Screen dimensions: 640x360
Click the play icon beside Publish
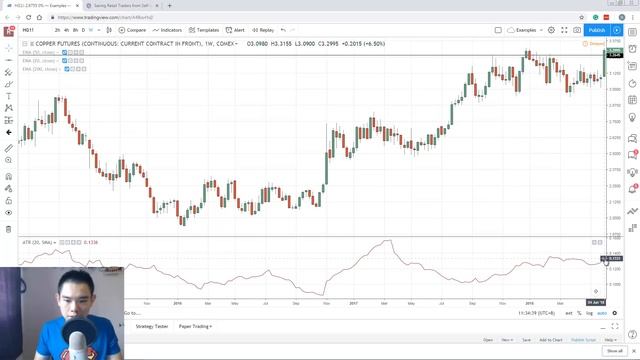pos(617,30)
